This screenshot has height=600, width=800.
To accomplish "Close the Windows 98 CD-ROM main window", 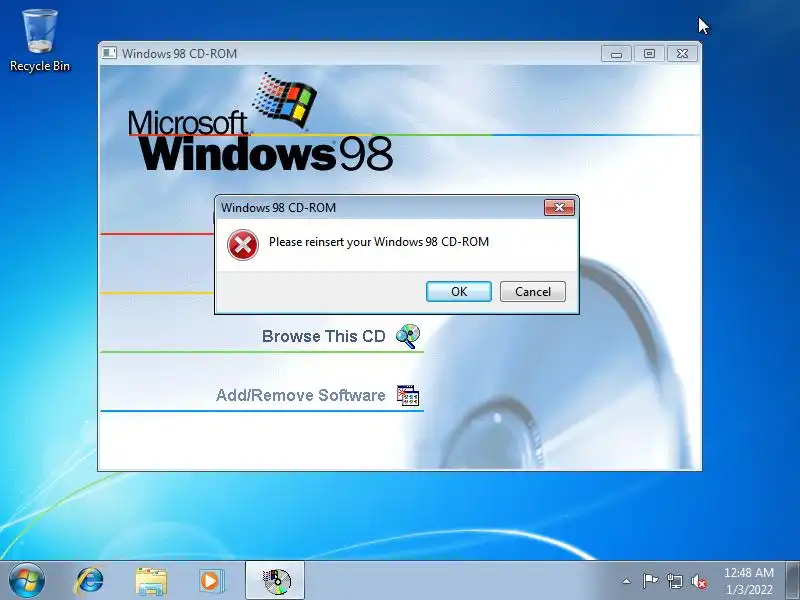I will pyautogui.click(x=682, y=54).
